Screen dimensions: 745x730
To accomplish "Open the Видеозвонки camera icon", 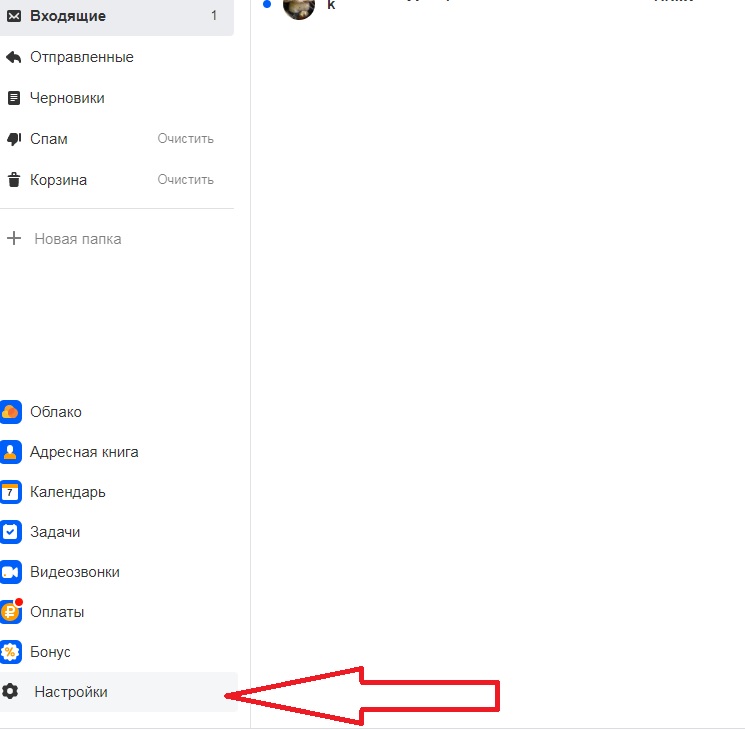I will click(10, 572).
